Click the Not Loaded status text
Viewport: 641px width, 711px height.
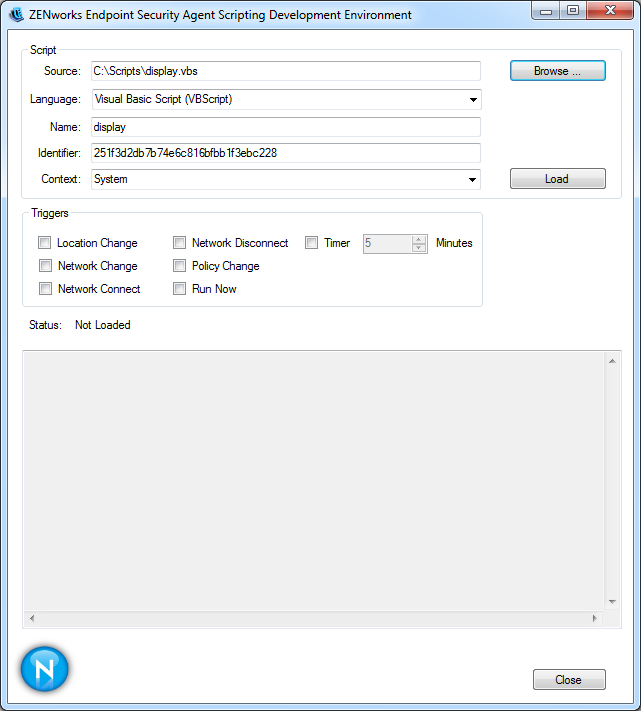click(x=102, y=325)
